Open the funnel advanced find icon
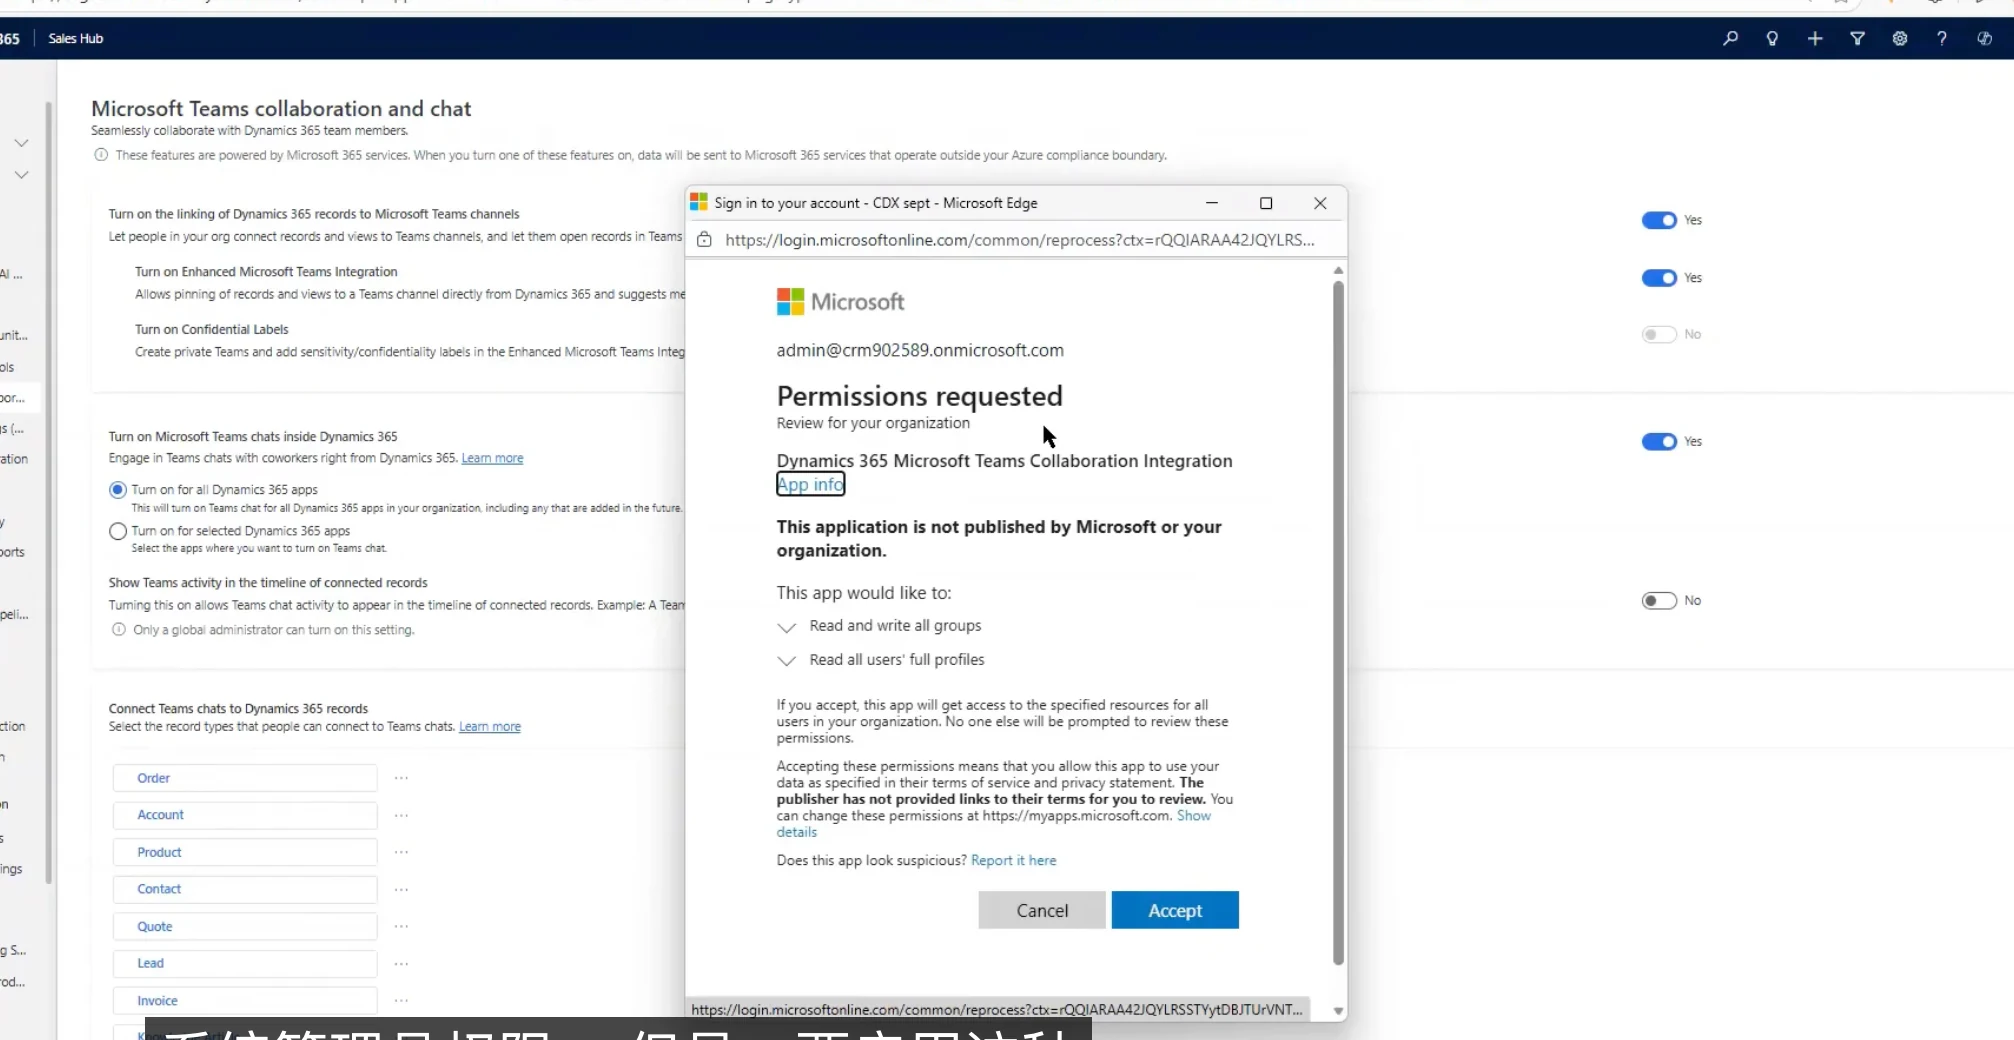This screenshot has width=2014, height=1040. click(1857, 38)
